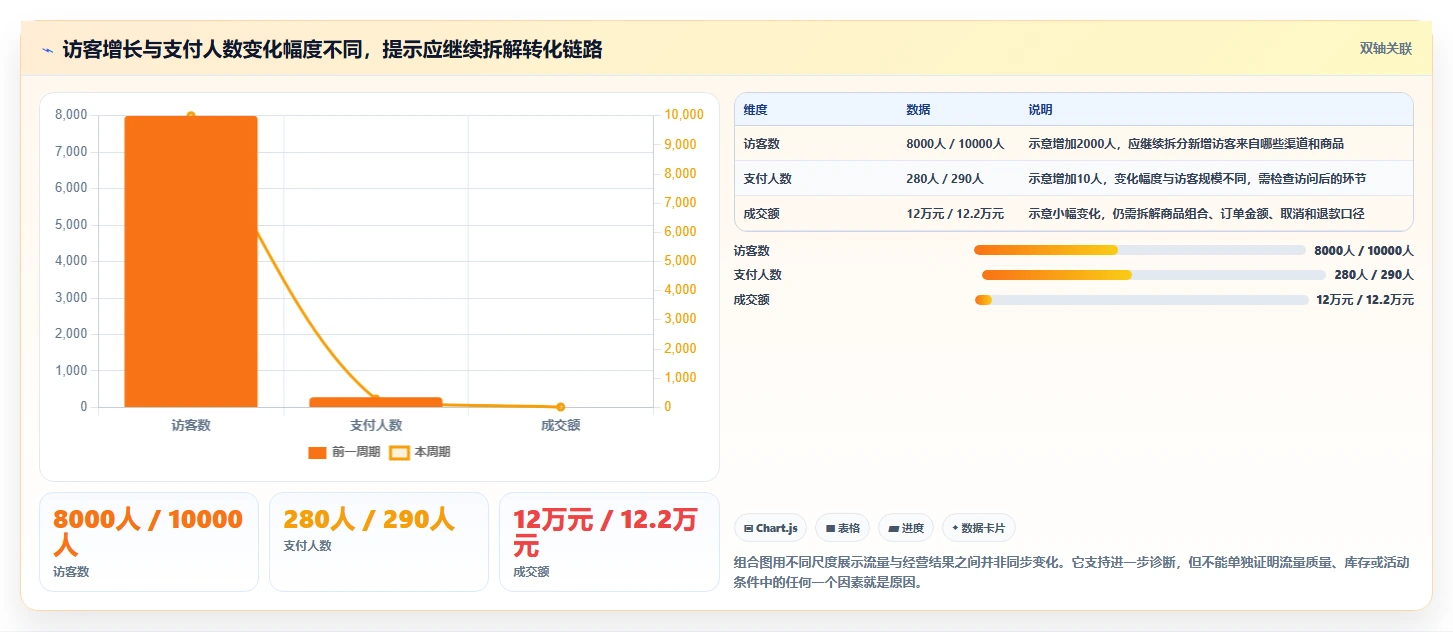Click the 数据卡片 tag
The height and width of the screenshot is (632, 1453).
(x=979, y=528)
